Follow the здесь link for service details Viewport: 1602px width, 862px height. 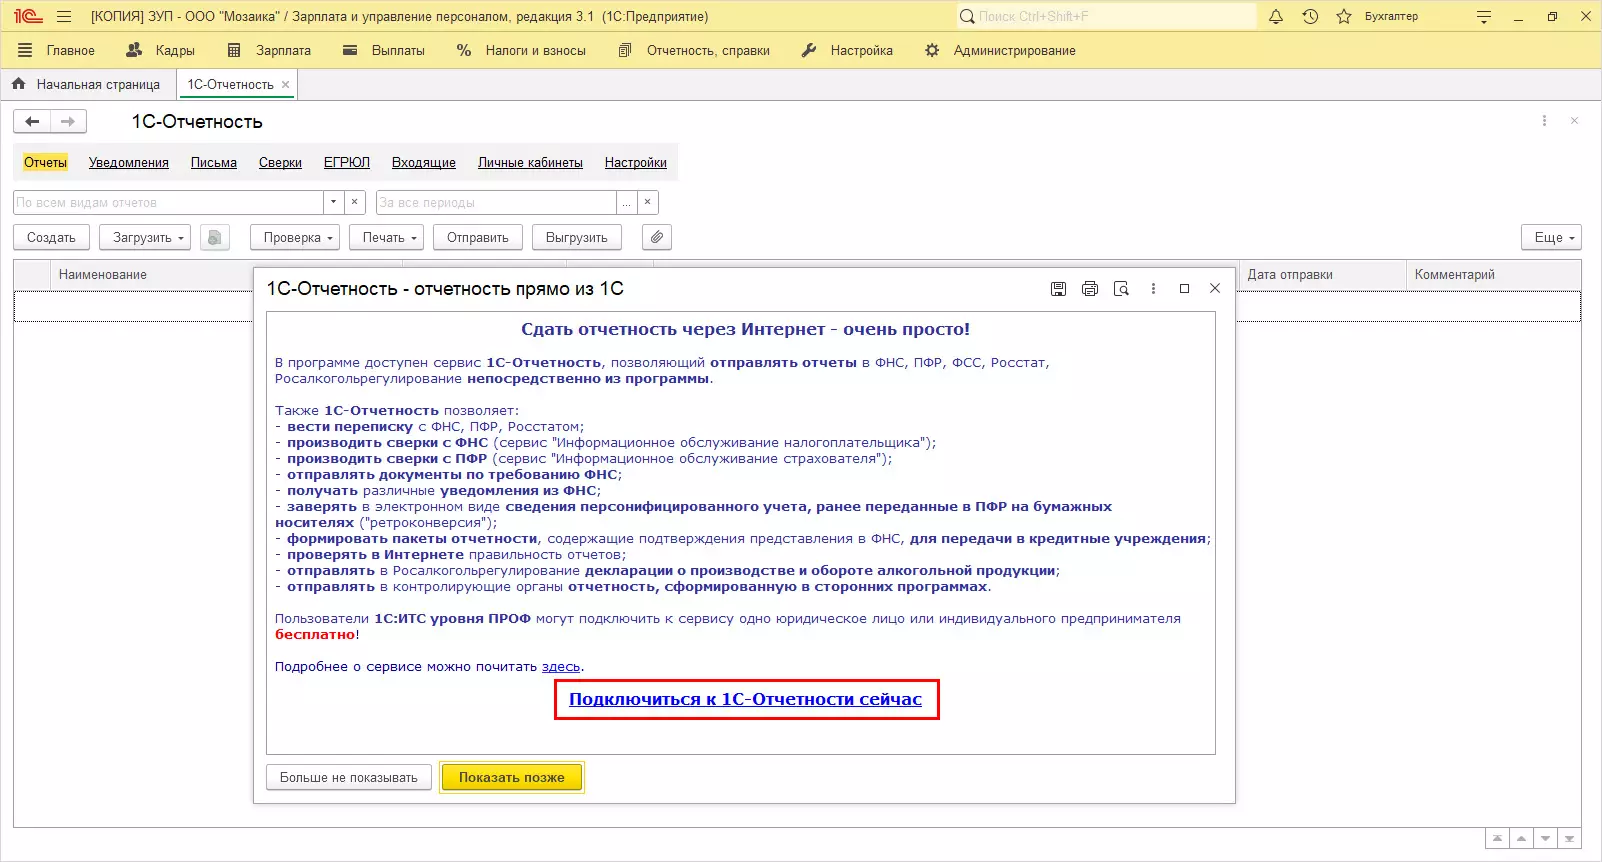(561, 667)
